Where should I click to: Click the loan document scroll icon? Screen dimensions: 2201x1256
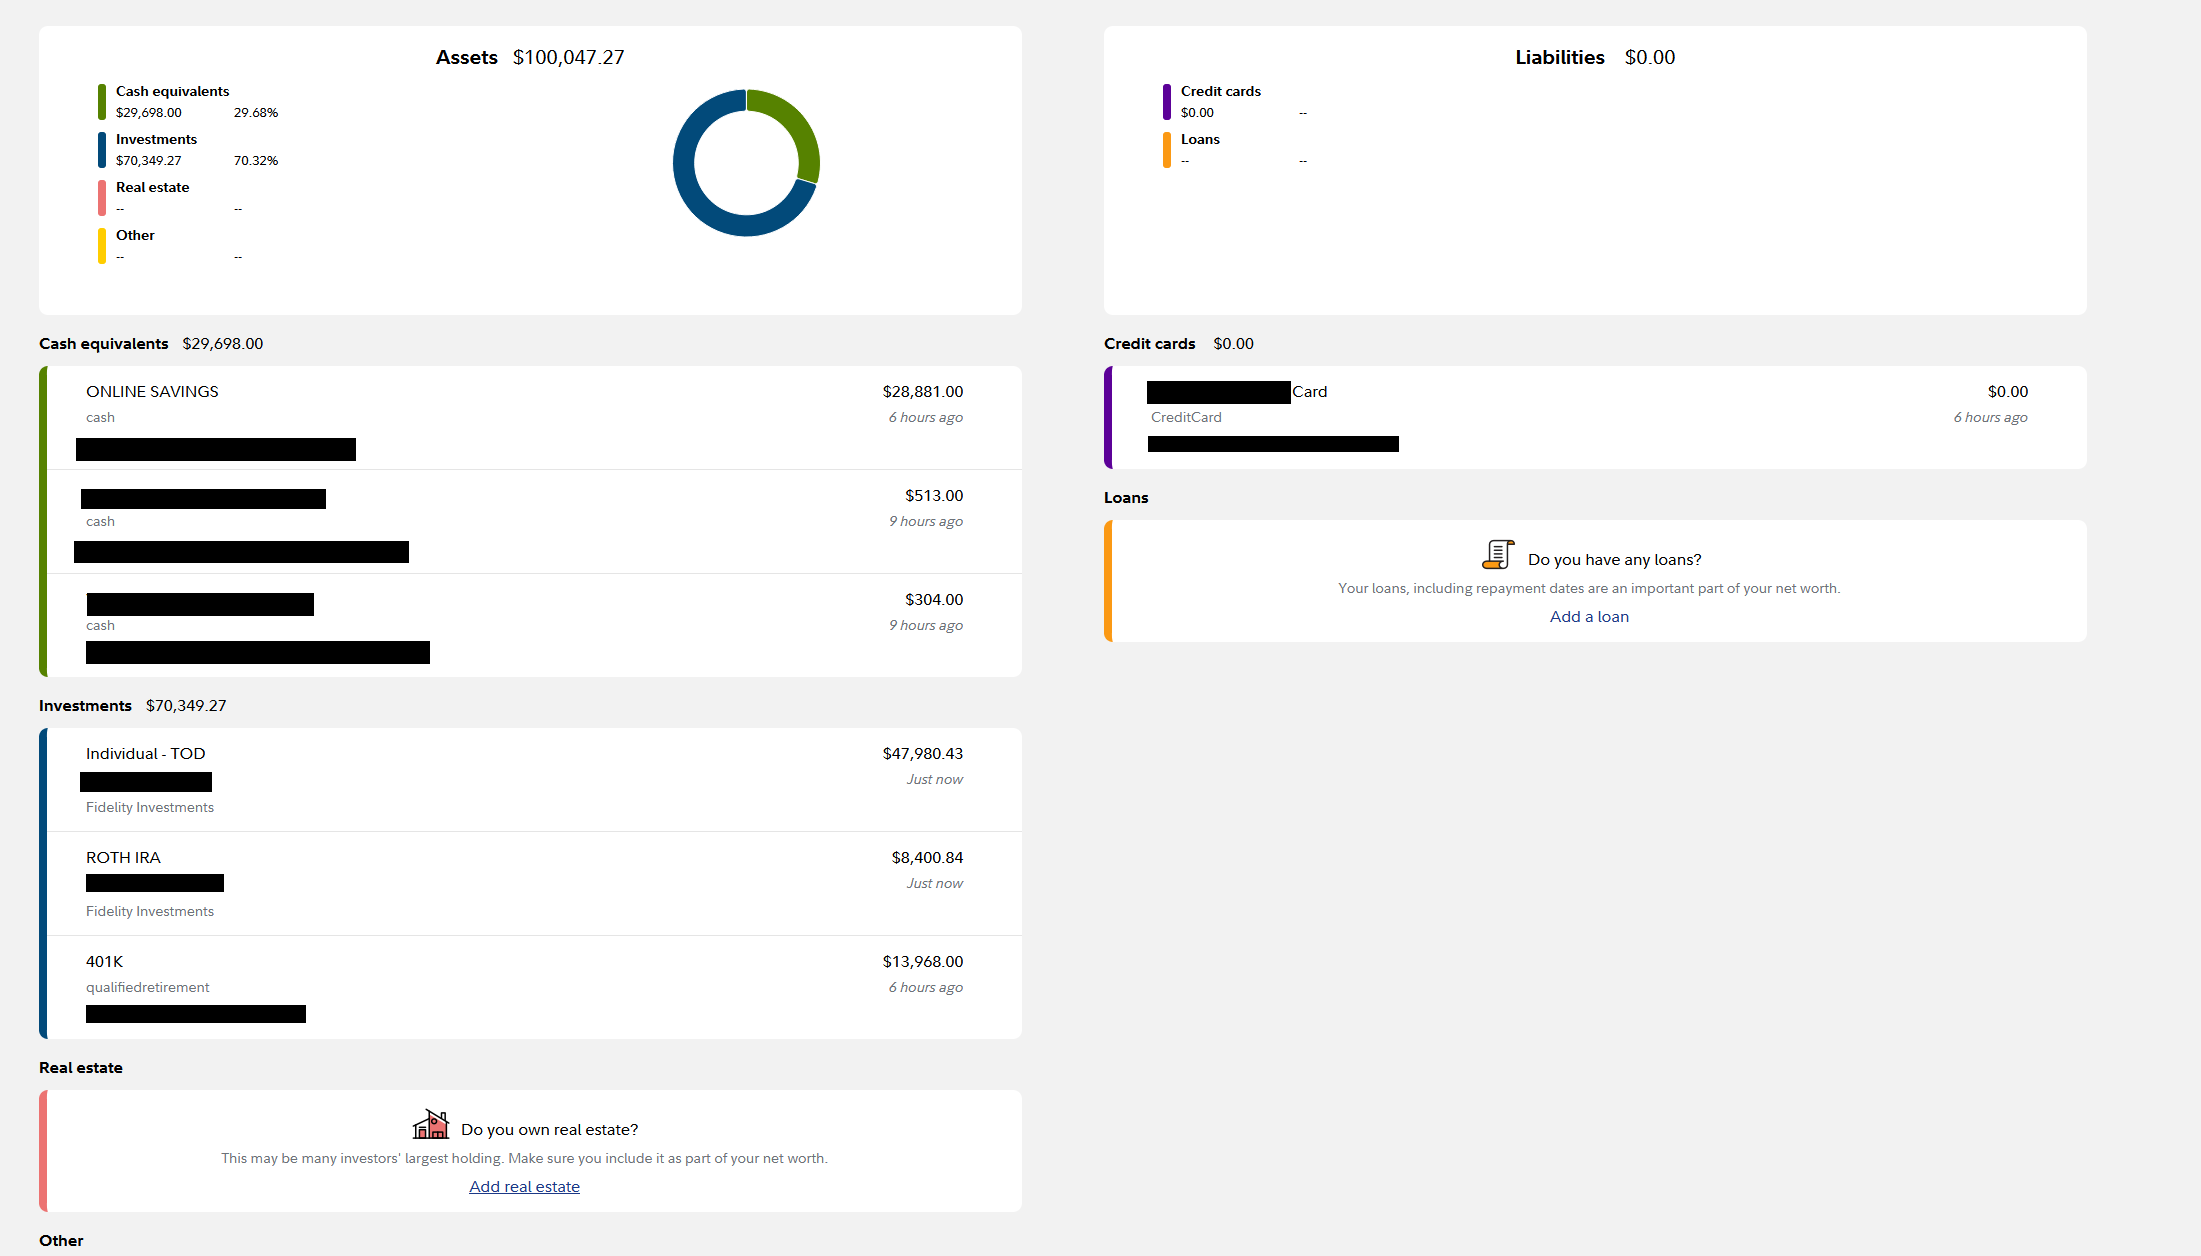[x=1497, y=554]
